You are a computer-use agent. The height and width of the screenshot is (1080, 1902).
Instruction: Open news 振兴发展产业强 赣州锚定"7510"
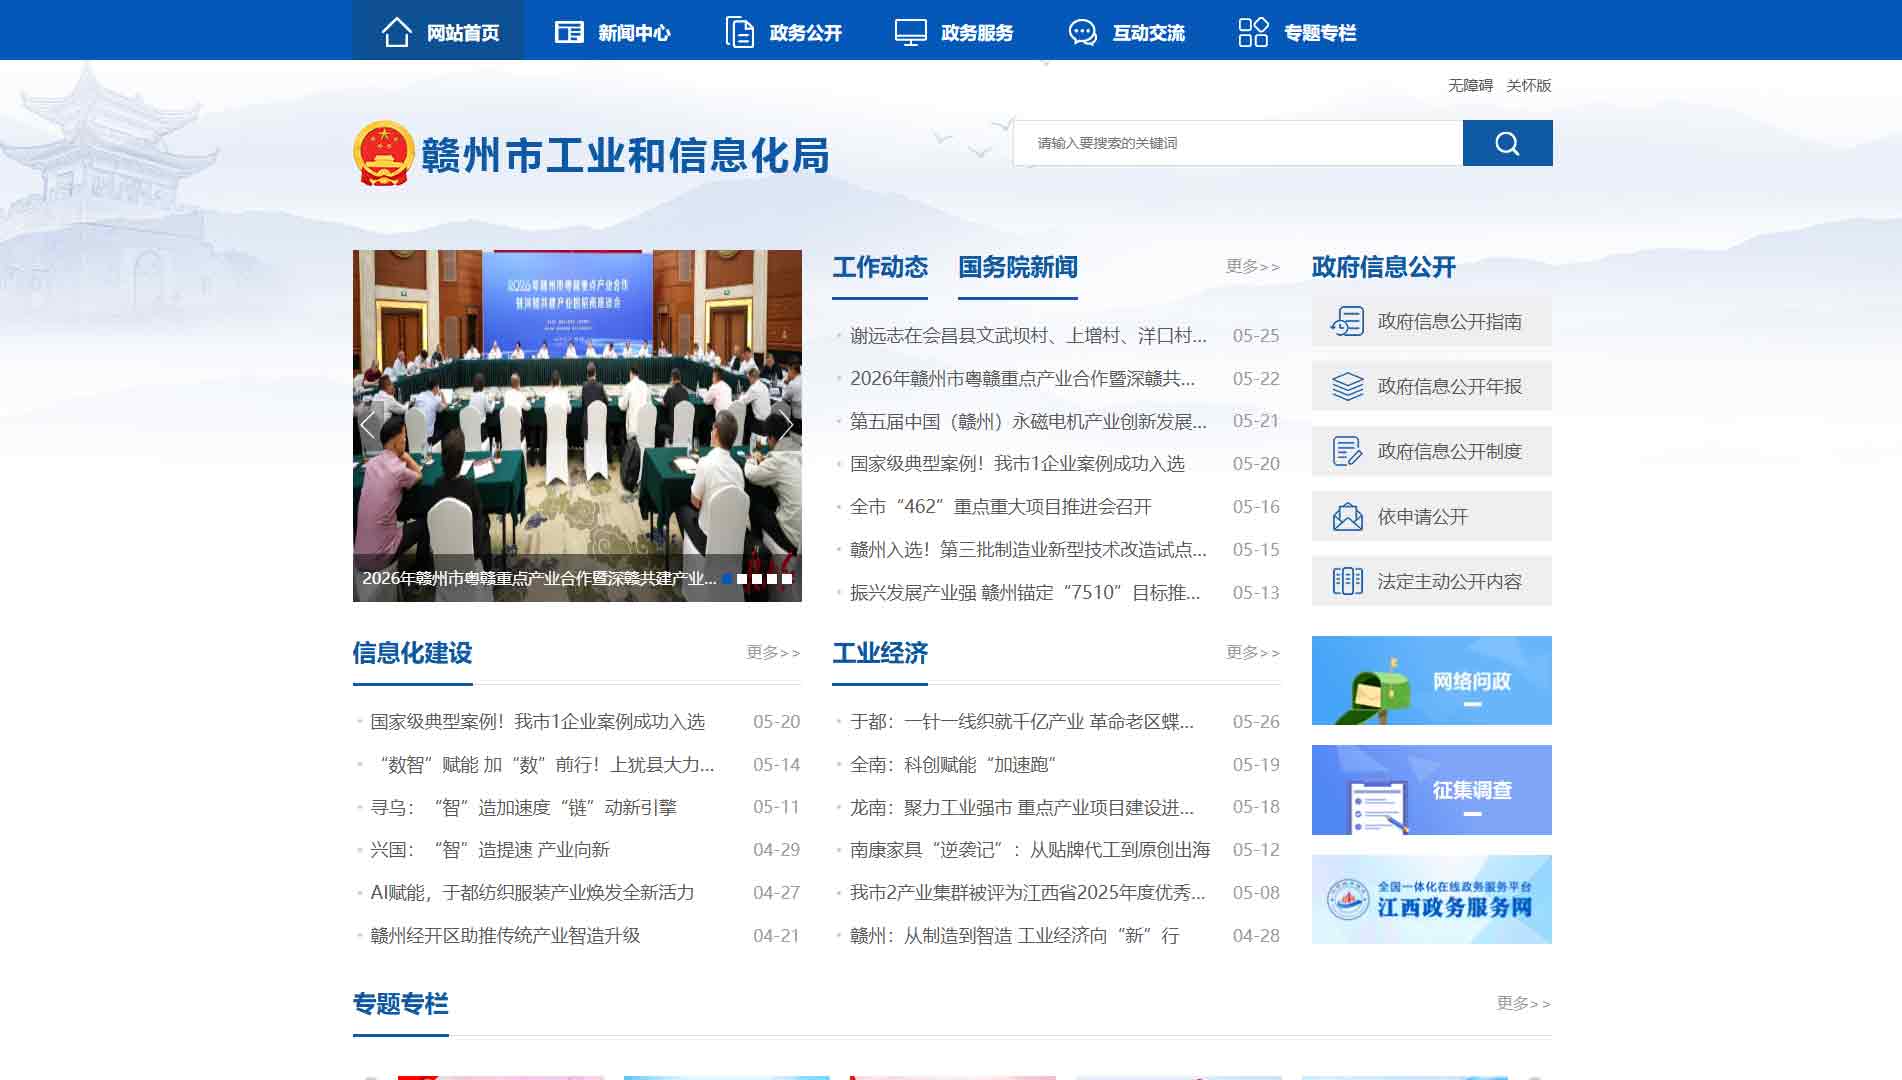[1025, 593]
